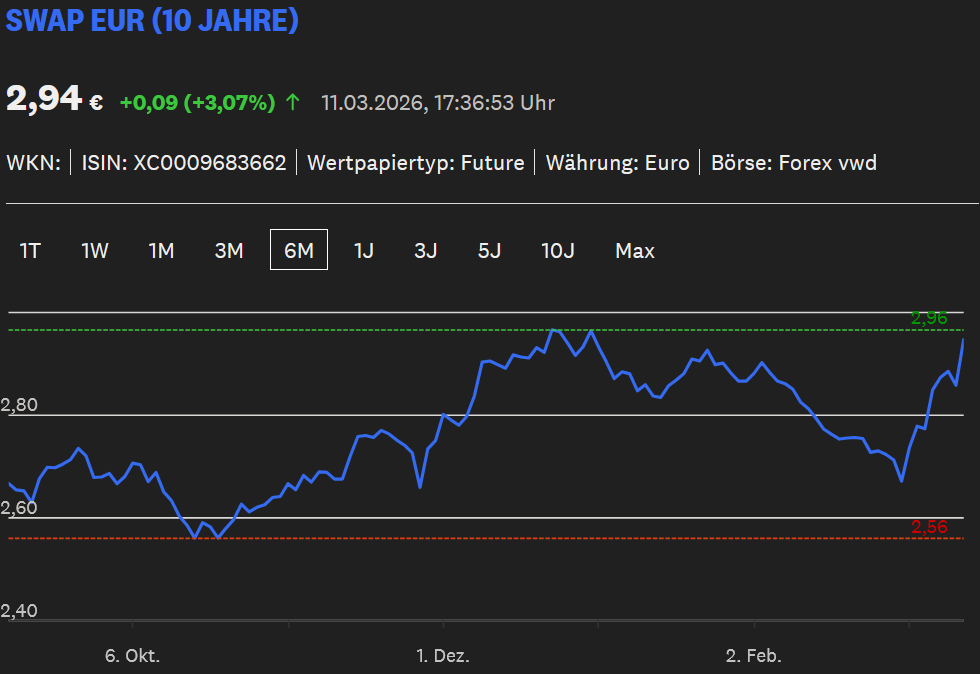Click the chart line's latest end point
980x674 pixels.
tap(962, 340)
